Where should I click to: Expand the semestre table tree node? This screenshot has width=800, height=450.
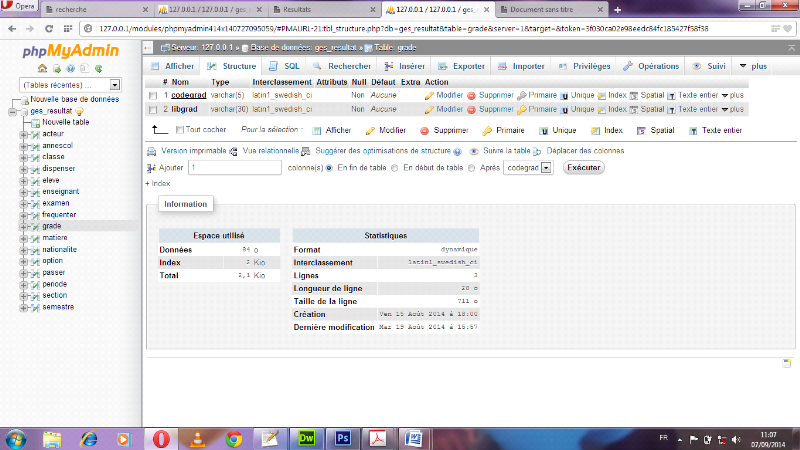(x=23, y=308)
